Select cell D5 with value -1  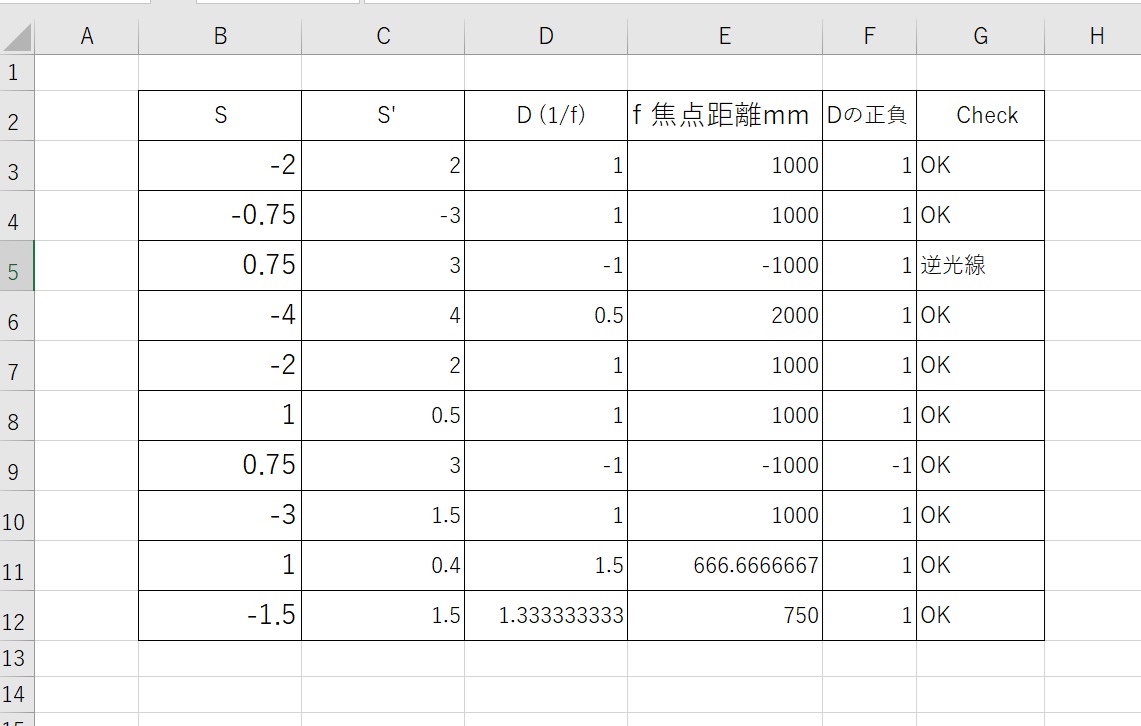546,266
